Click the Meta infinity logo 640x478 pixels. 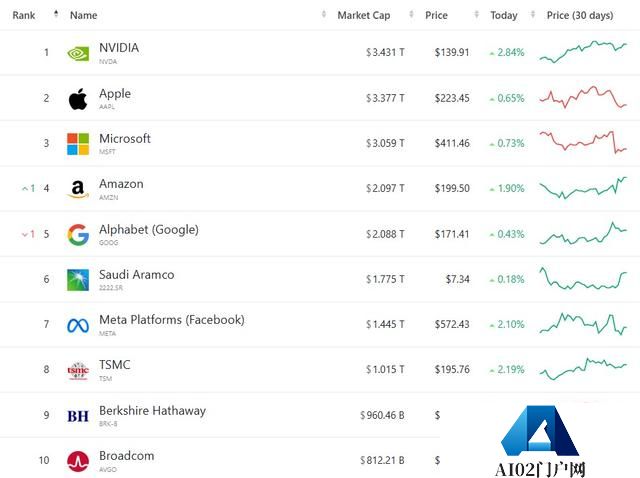click(78, 325)
